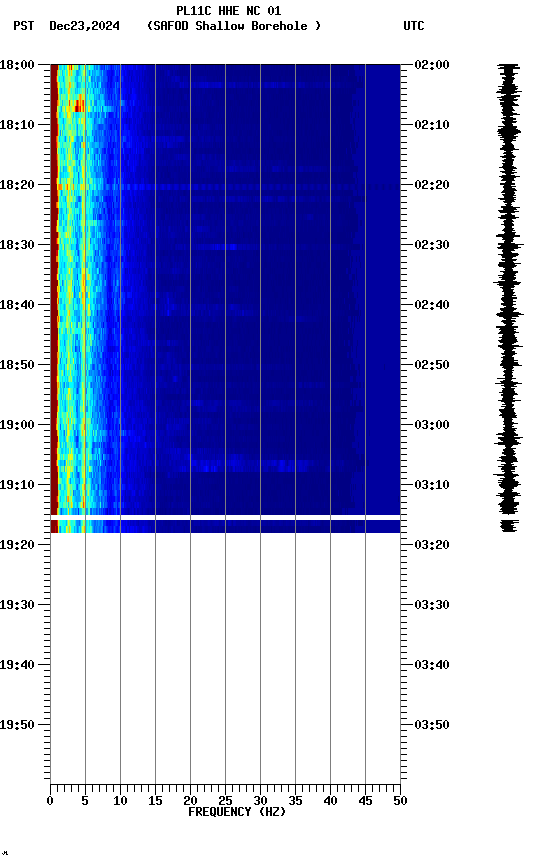Image resolution: width=552 pixels, height=864 pixels.
Task: Click the date 'Dec23,2024'
Action: [x=84, y=26]
